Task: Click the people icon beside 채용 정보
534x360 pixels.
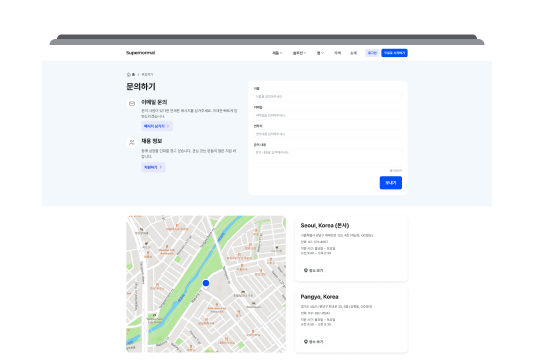Action: tap(132, 142)
